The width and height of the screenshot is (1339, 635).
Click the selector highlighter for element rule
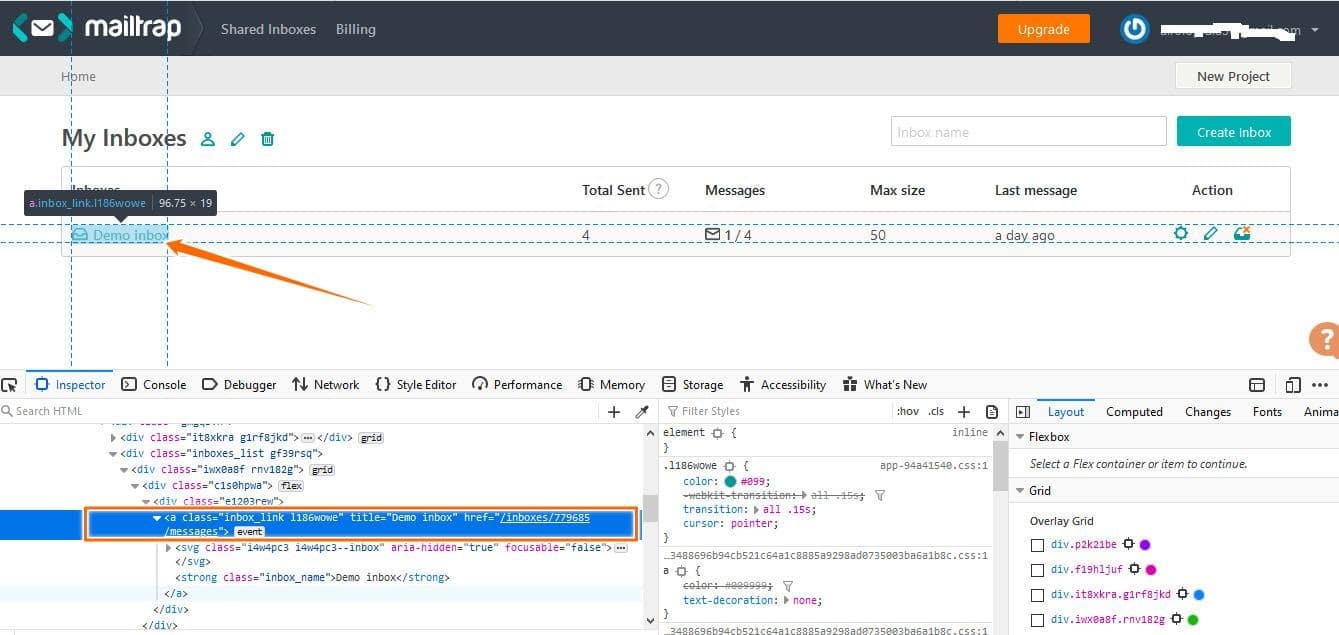pos(717,433)
